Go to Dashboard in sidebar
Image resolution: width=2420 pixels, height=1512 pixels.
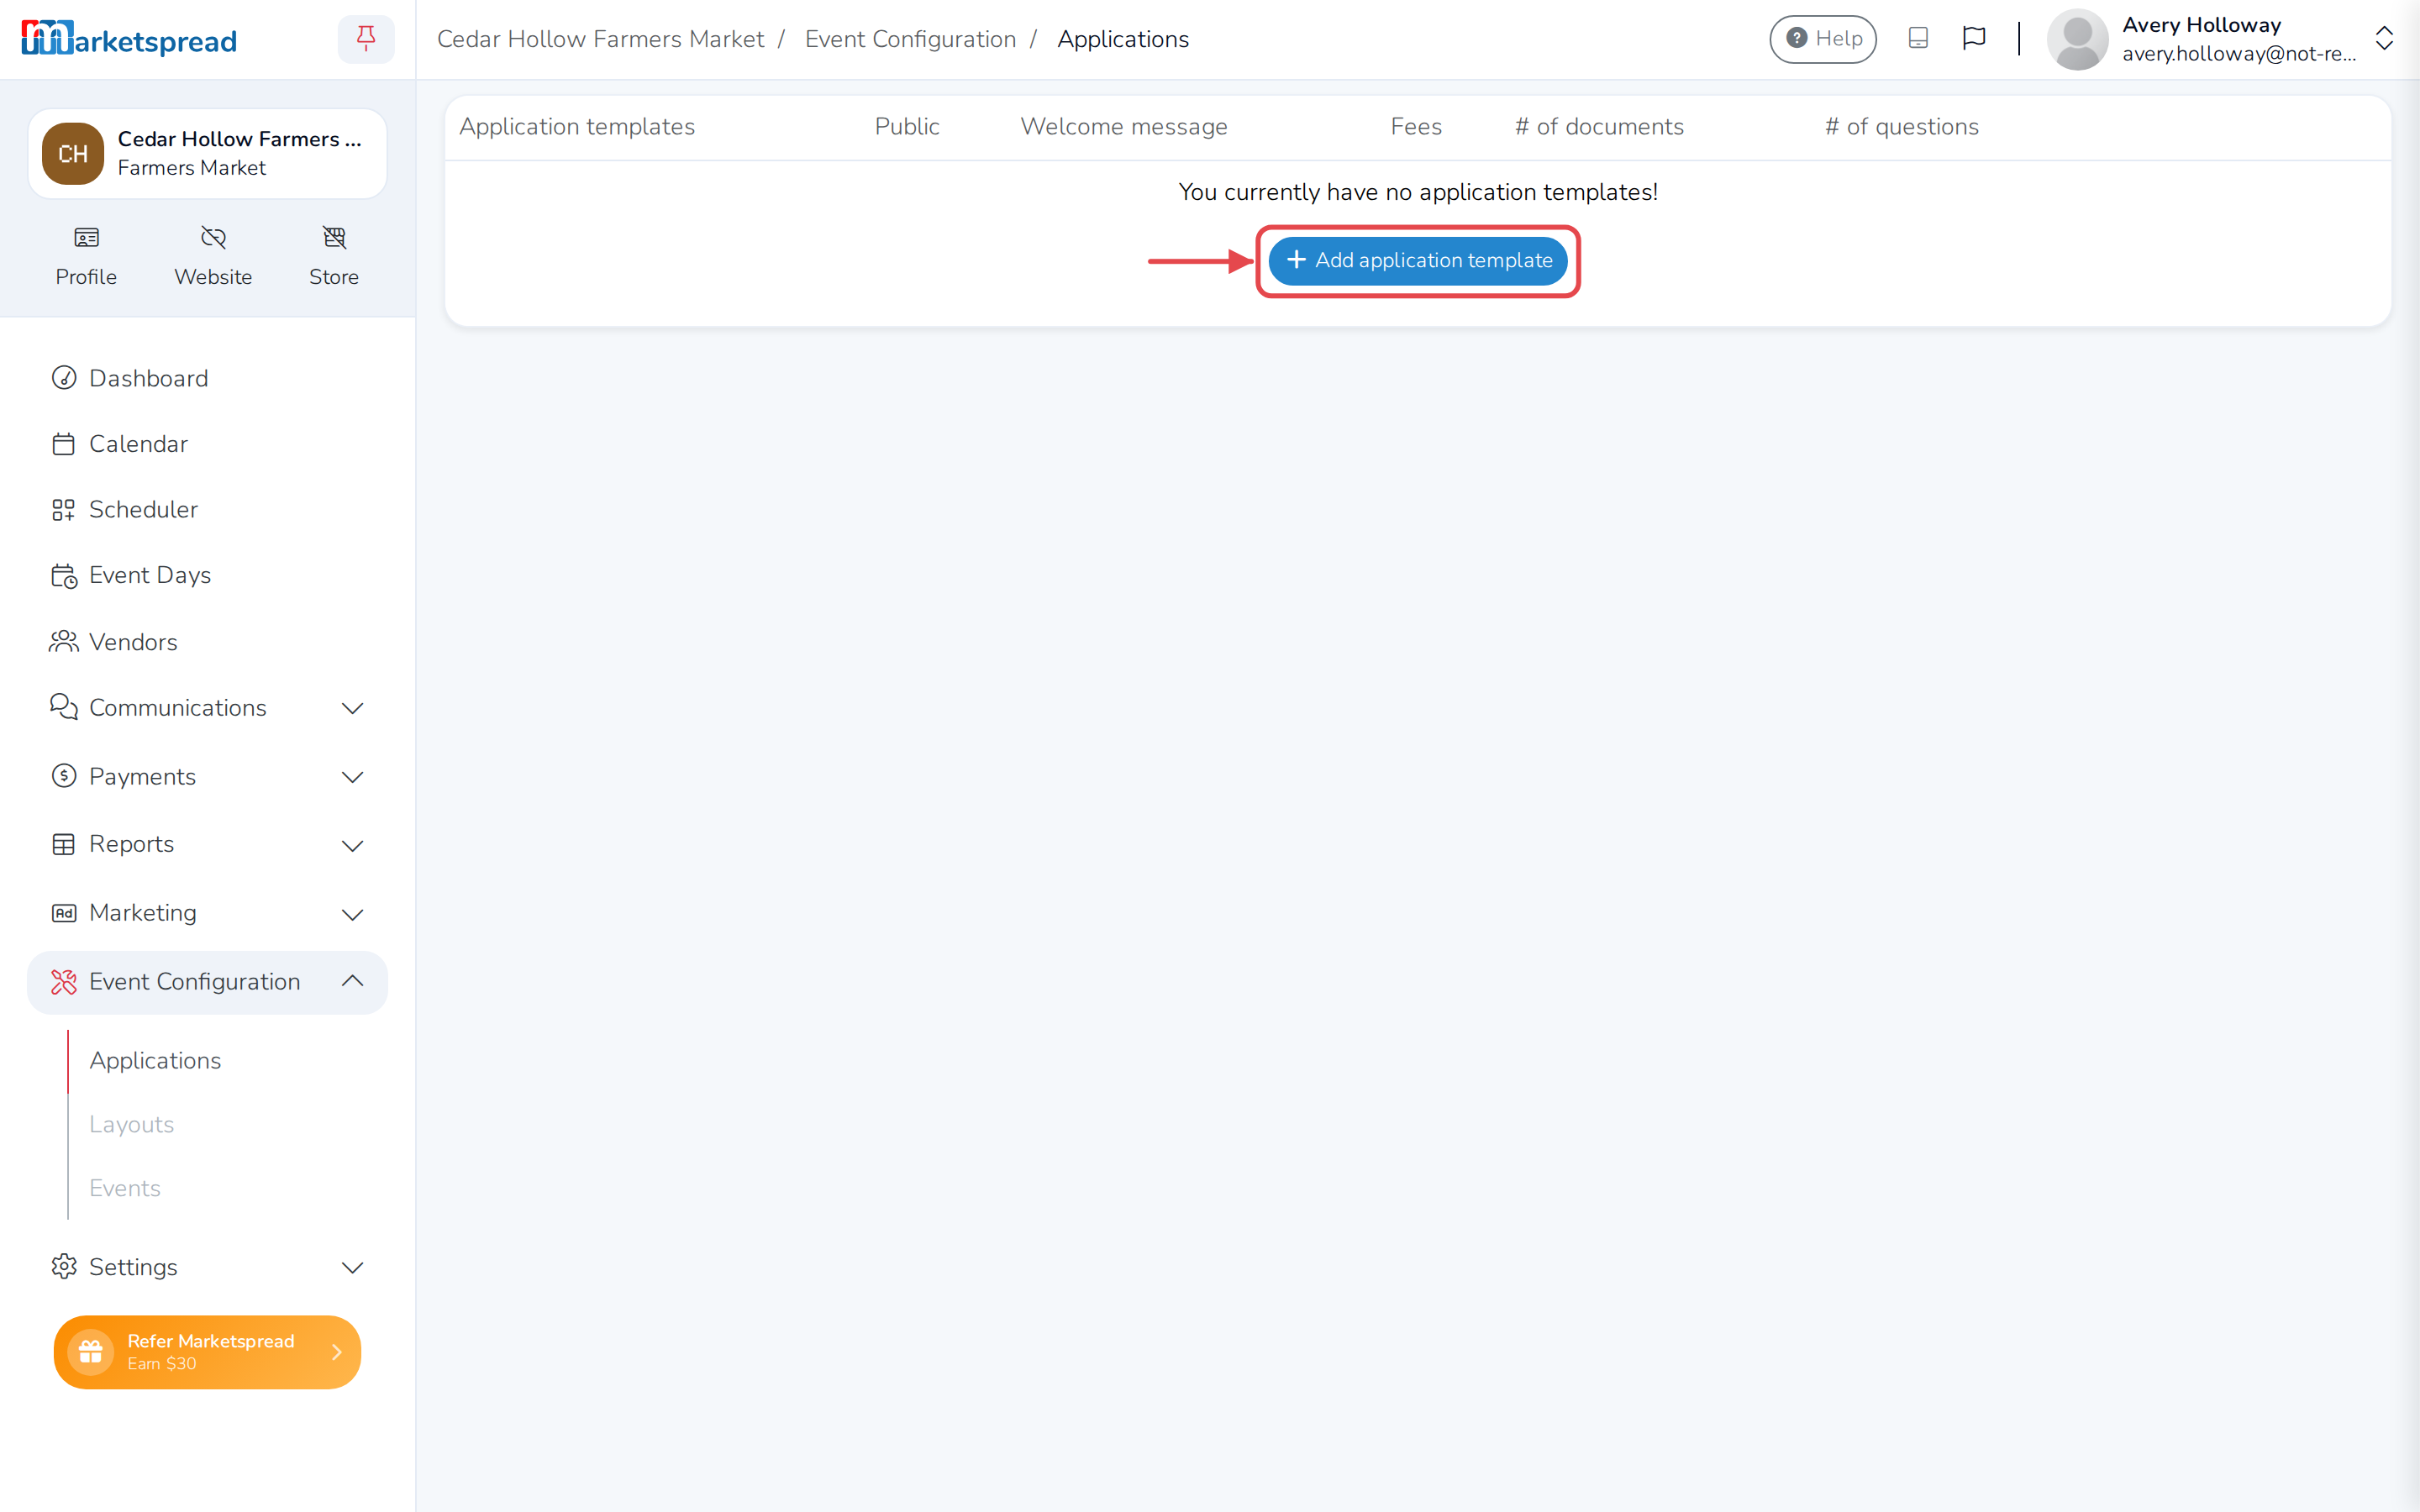(x=207, y=378)
